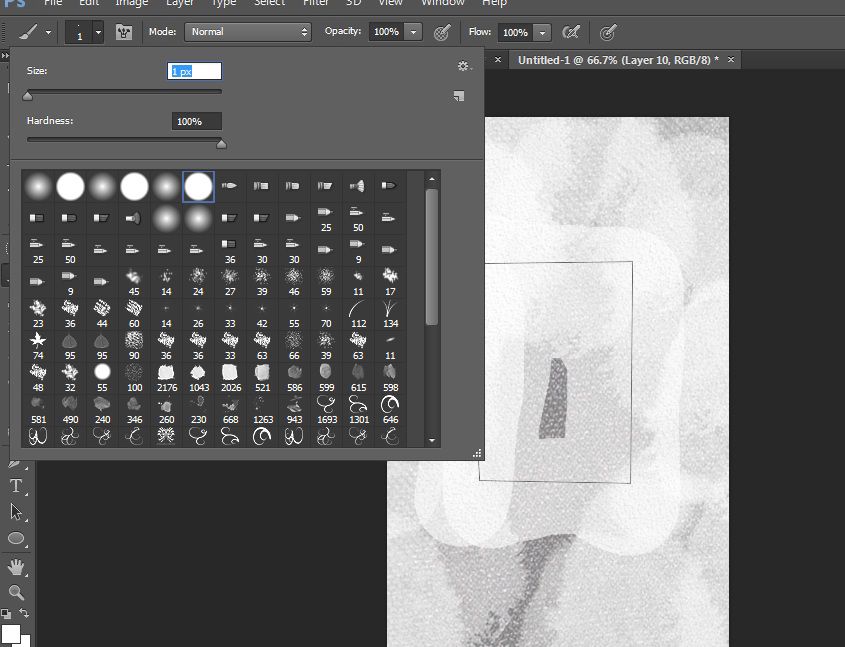Click the brush list scroll up arrow
Viewport: 845px width, 647px height.
tap(432, 179)
